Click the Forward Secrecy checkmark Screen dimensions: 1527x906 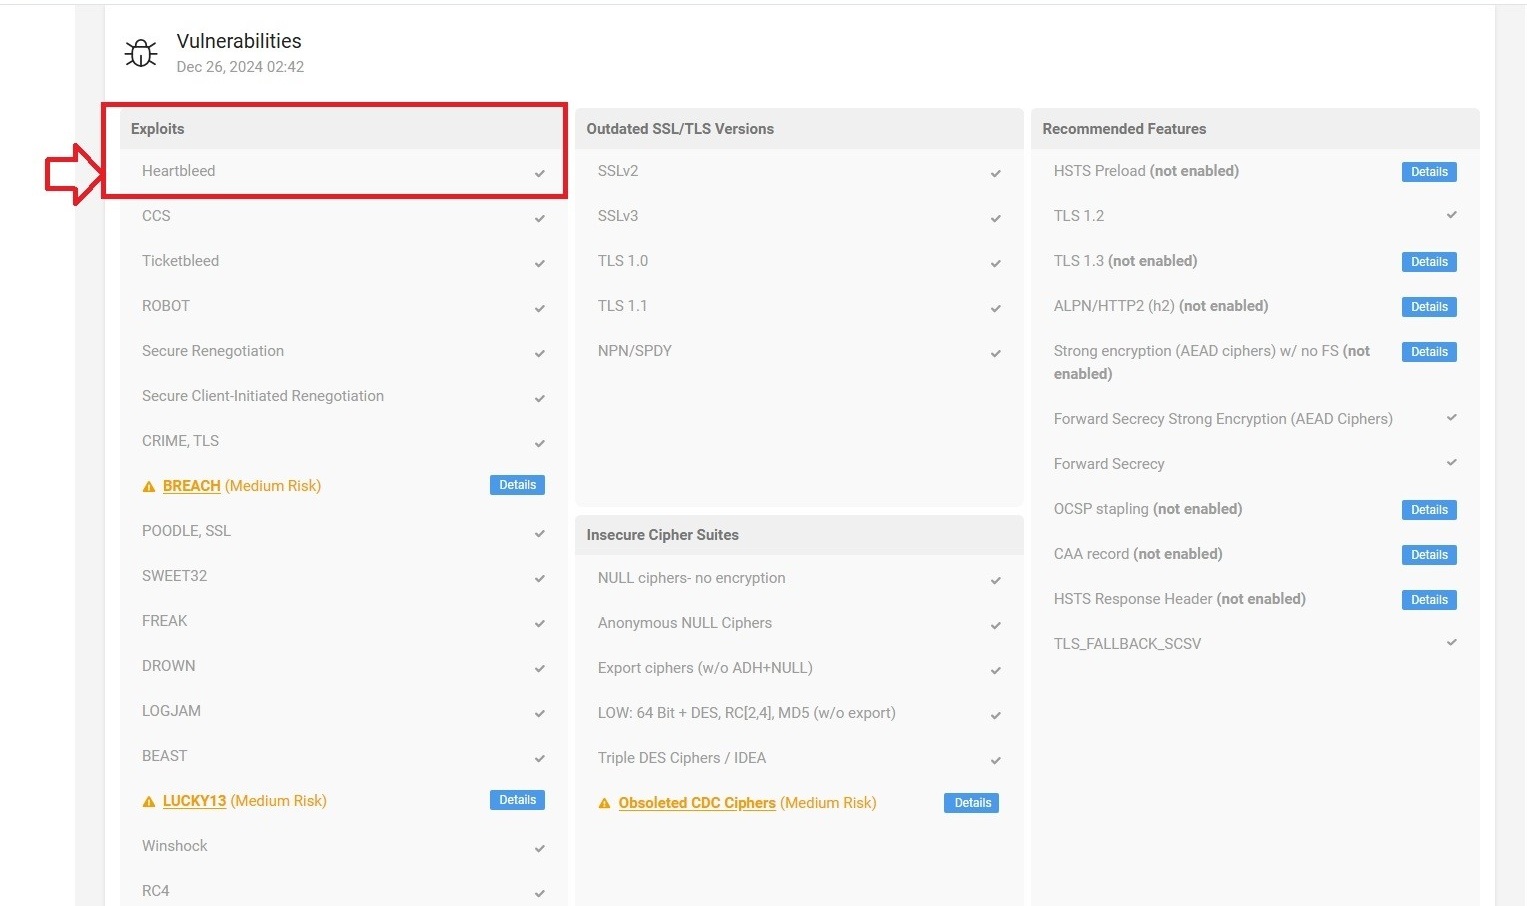coord(1452,462)
